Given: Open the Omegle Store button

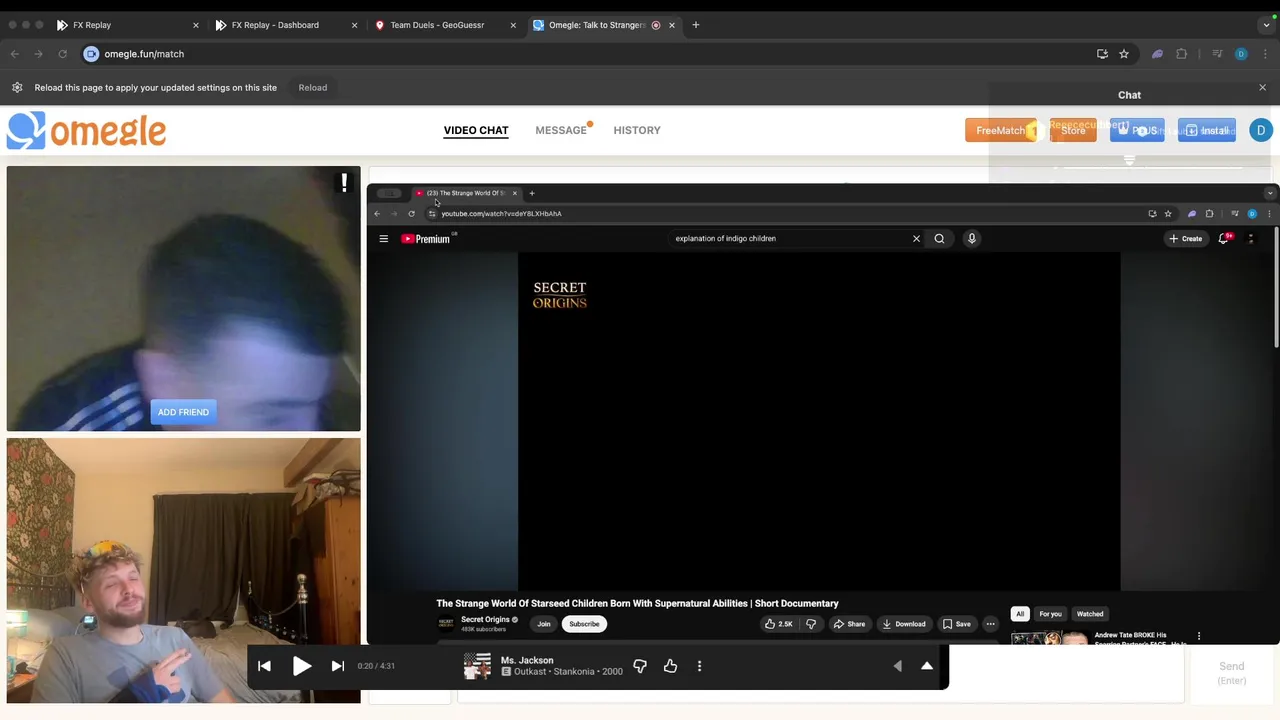Looking at the screenshot, I should [x=1073, y=130].
